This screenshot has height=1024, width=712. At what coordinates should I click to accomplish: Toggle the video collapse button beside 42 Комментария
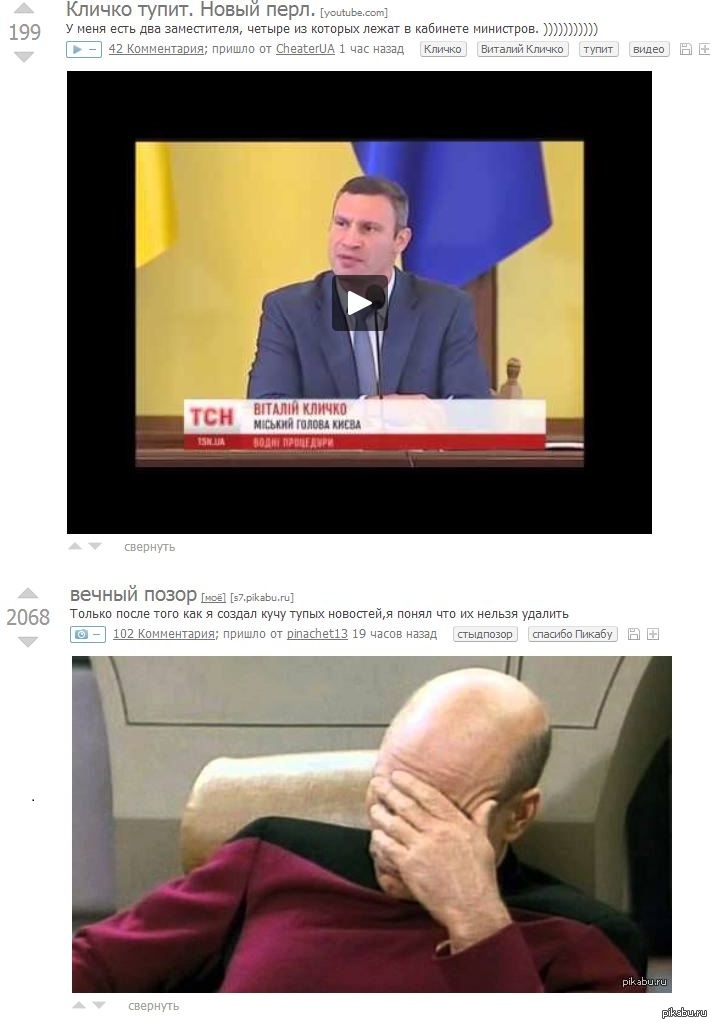click(84, 49)
